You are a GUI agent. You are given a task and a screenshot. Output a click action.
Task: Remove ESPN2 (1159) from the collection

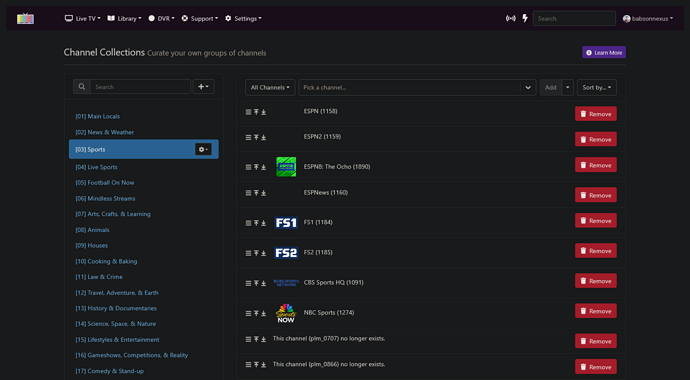coord(596,139)
